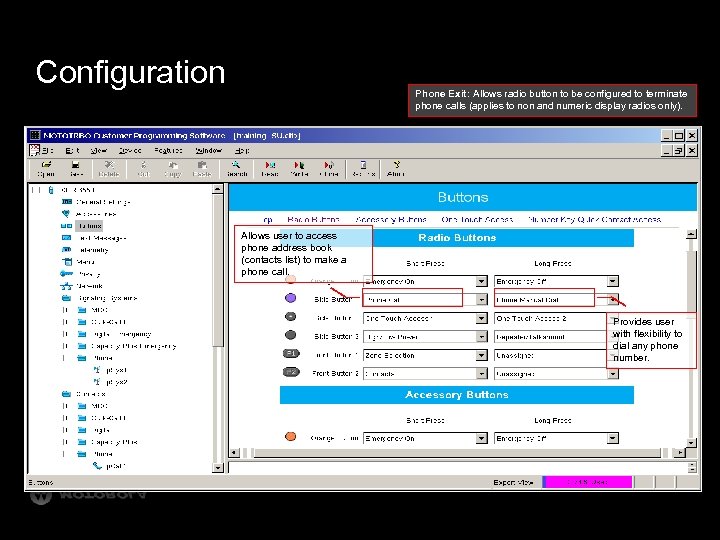Click tree panel scroll down arrow

pyautogui.click(x=218, y=467)
